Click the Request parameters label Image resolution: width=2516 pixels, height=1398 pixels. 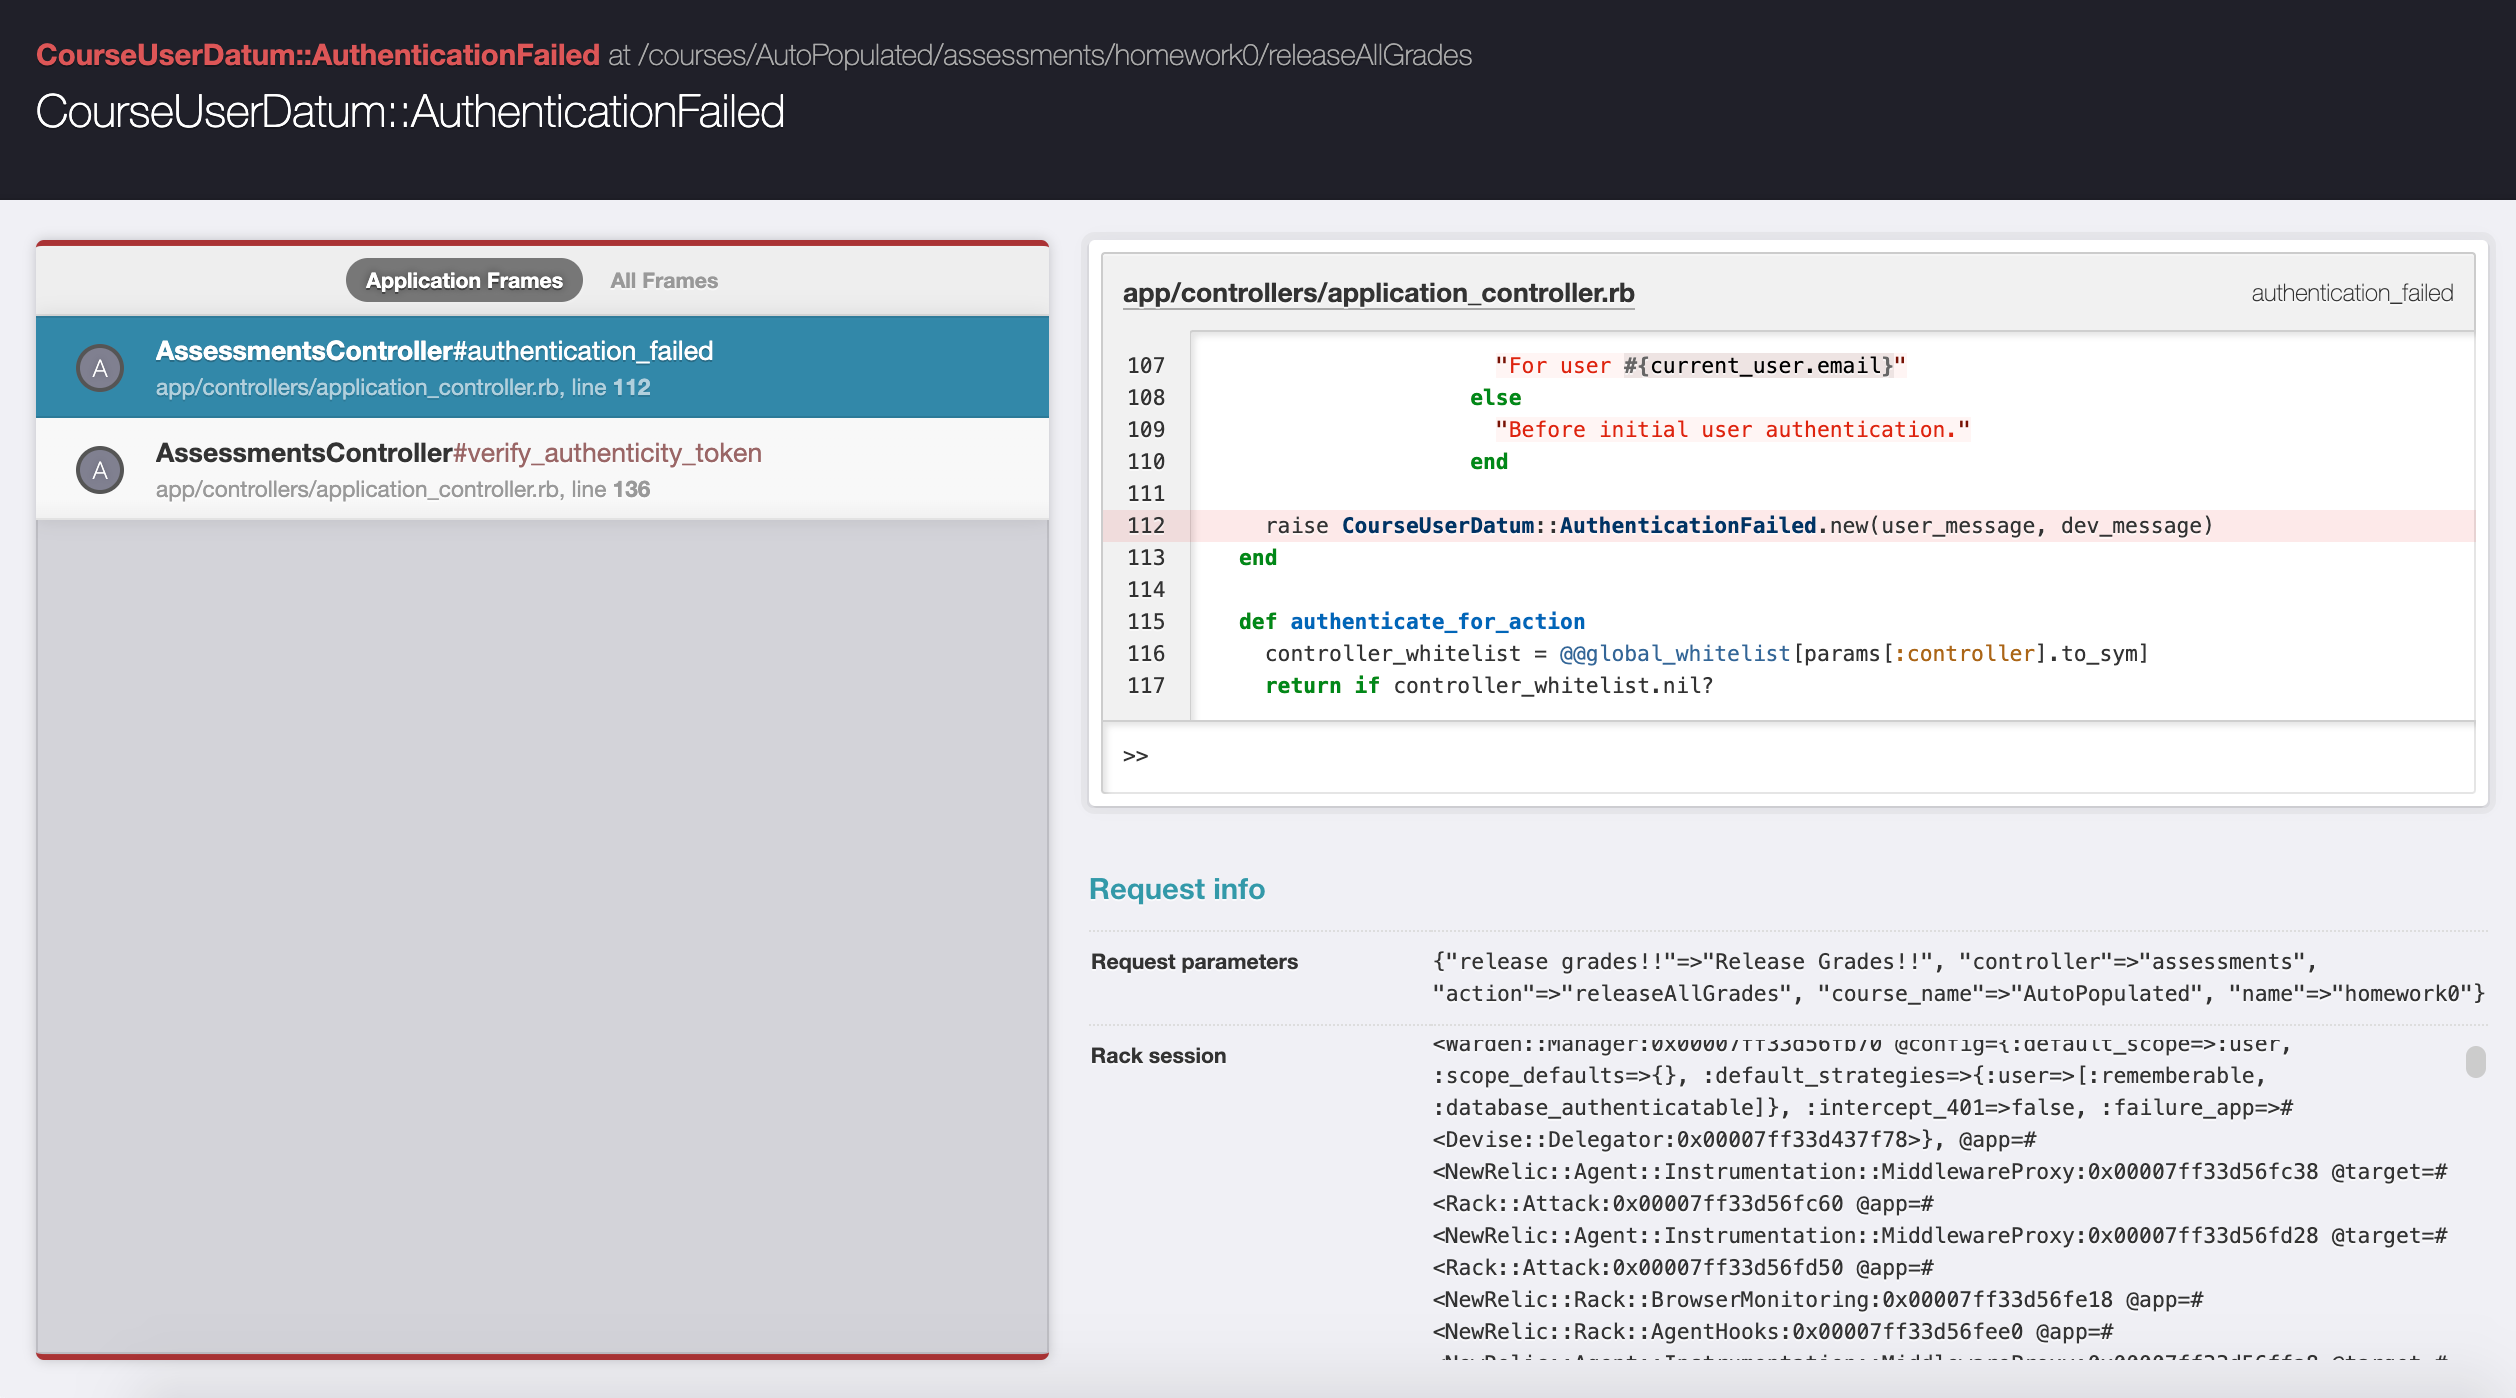(1194, 962)
